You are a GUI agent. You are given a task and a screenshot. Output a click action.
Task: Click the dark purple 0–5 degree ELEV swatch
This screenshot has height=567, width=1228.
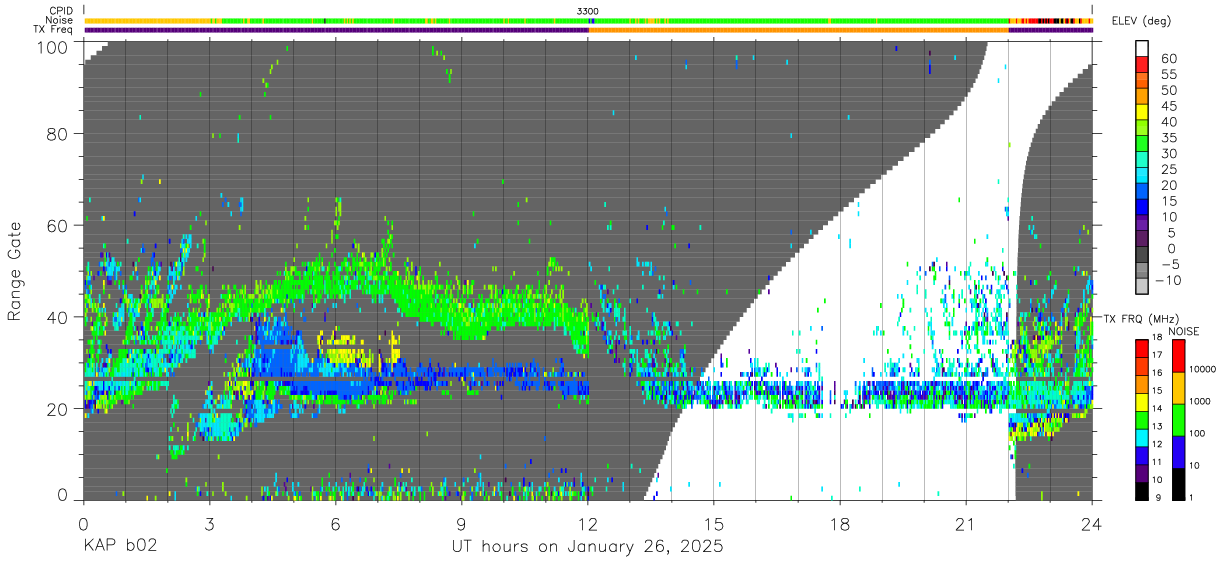(1143, 239)
